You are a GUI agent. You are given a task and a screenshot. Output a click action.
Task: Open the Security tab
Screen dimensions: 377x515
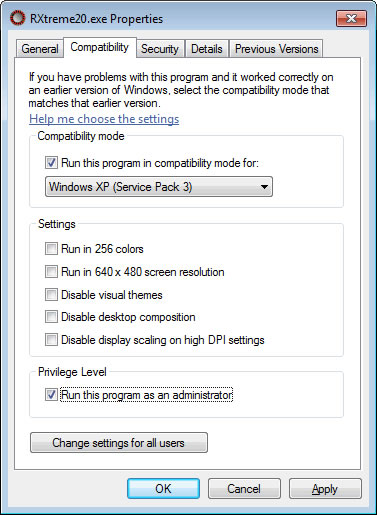point(160,49)
